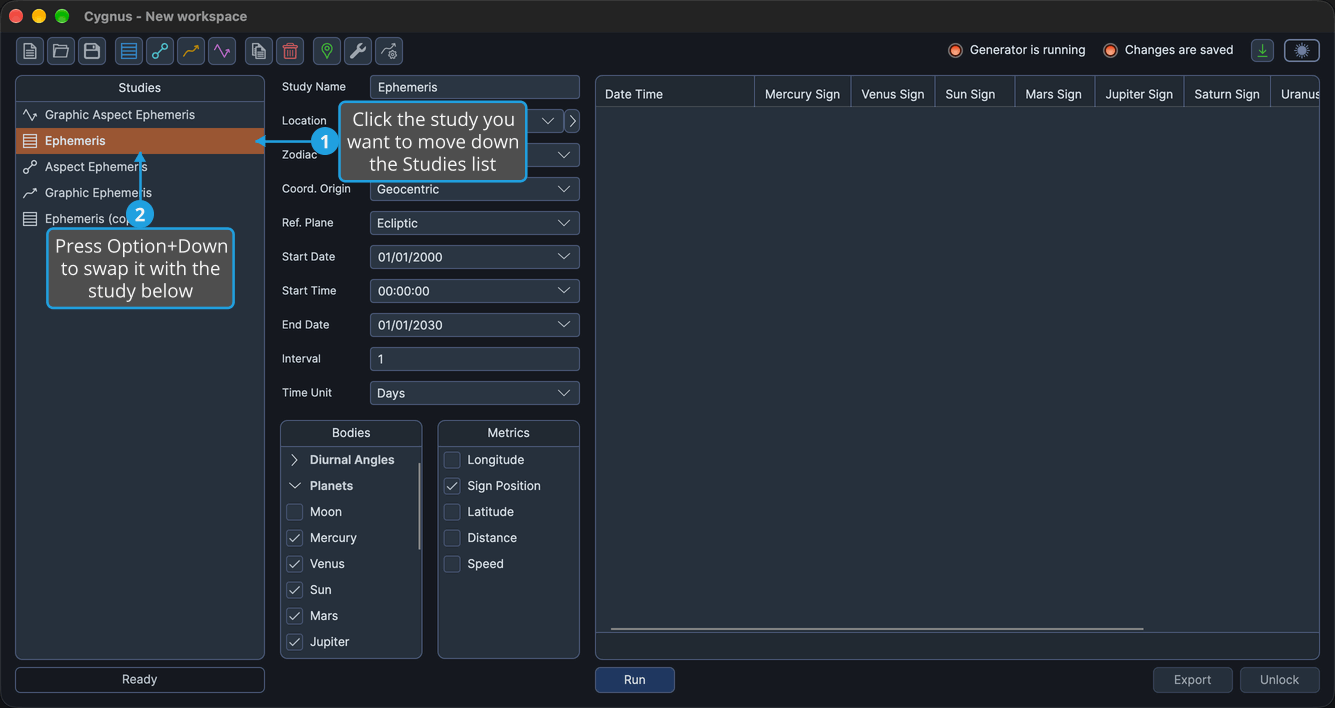This screenshot has height=708, width=1335.
Task: Toggle the Moon body checkbox
Action: point(295,512)
